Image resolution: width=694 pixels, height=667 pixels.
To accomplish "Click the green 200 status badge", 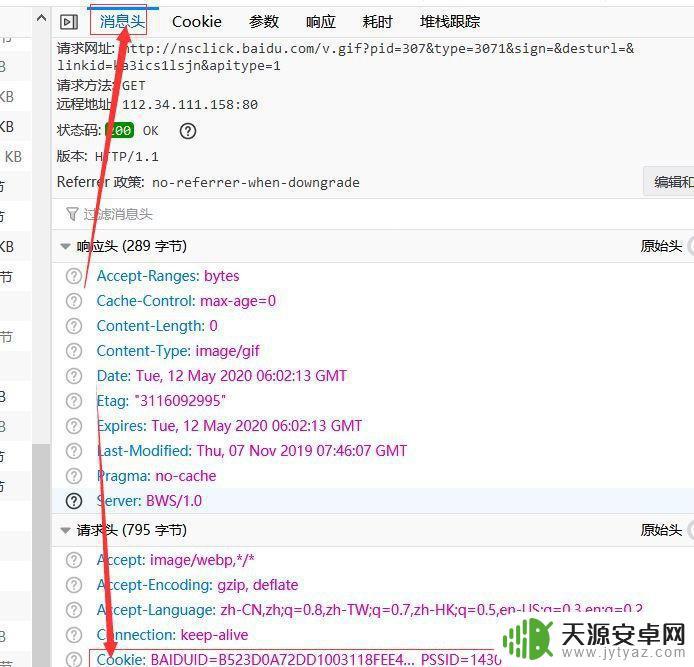I will (x=120, y=131).
